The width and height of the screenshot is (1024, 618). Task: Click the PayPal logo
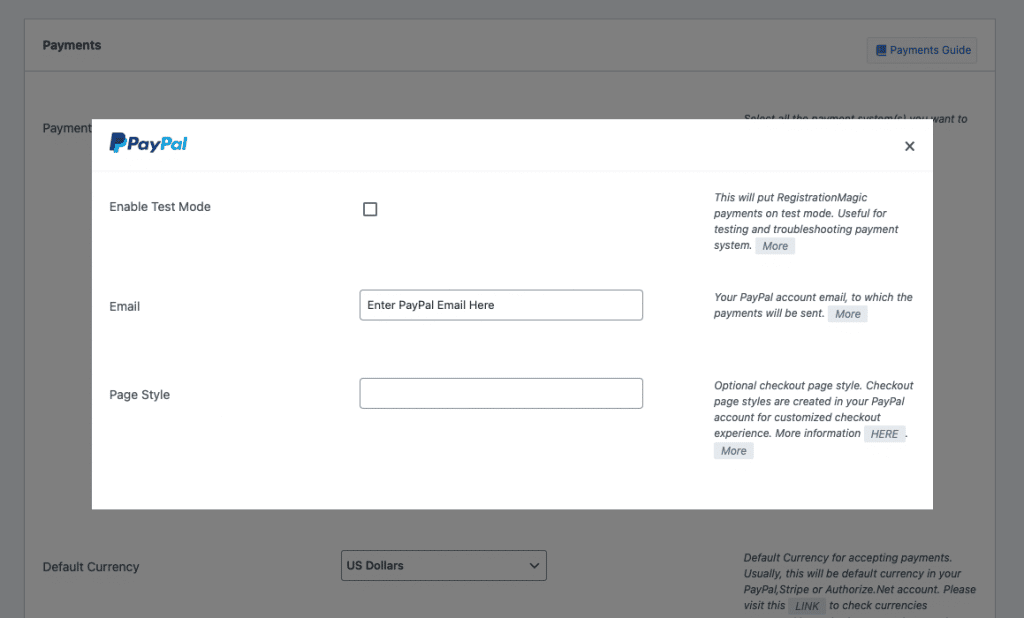pyautogui.click(x=147, y=143)
